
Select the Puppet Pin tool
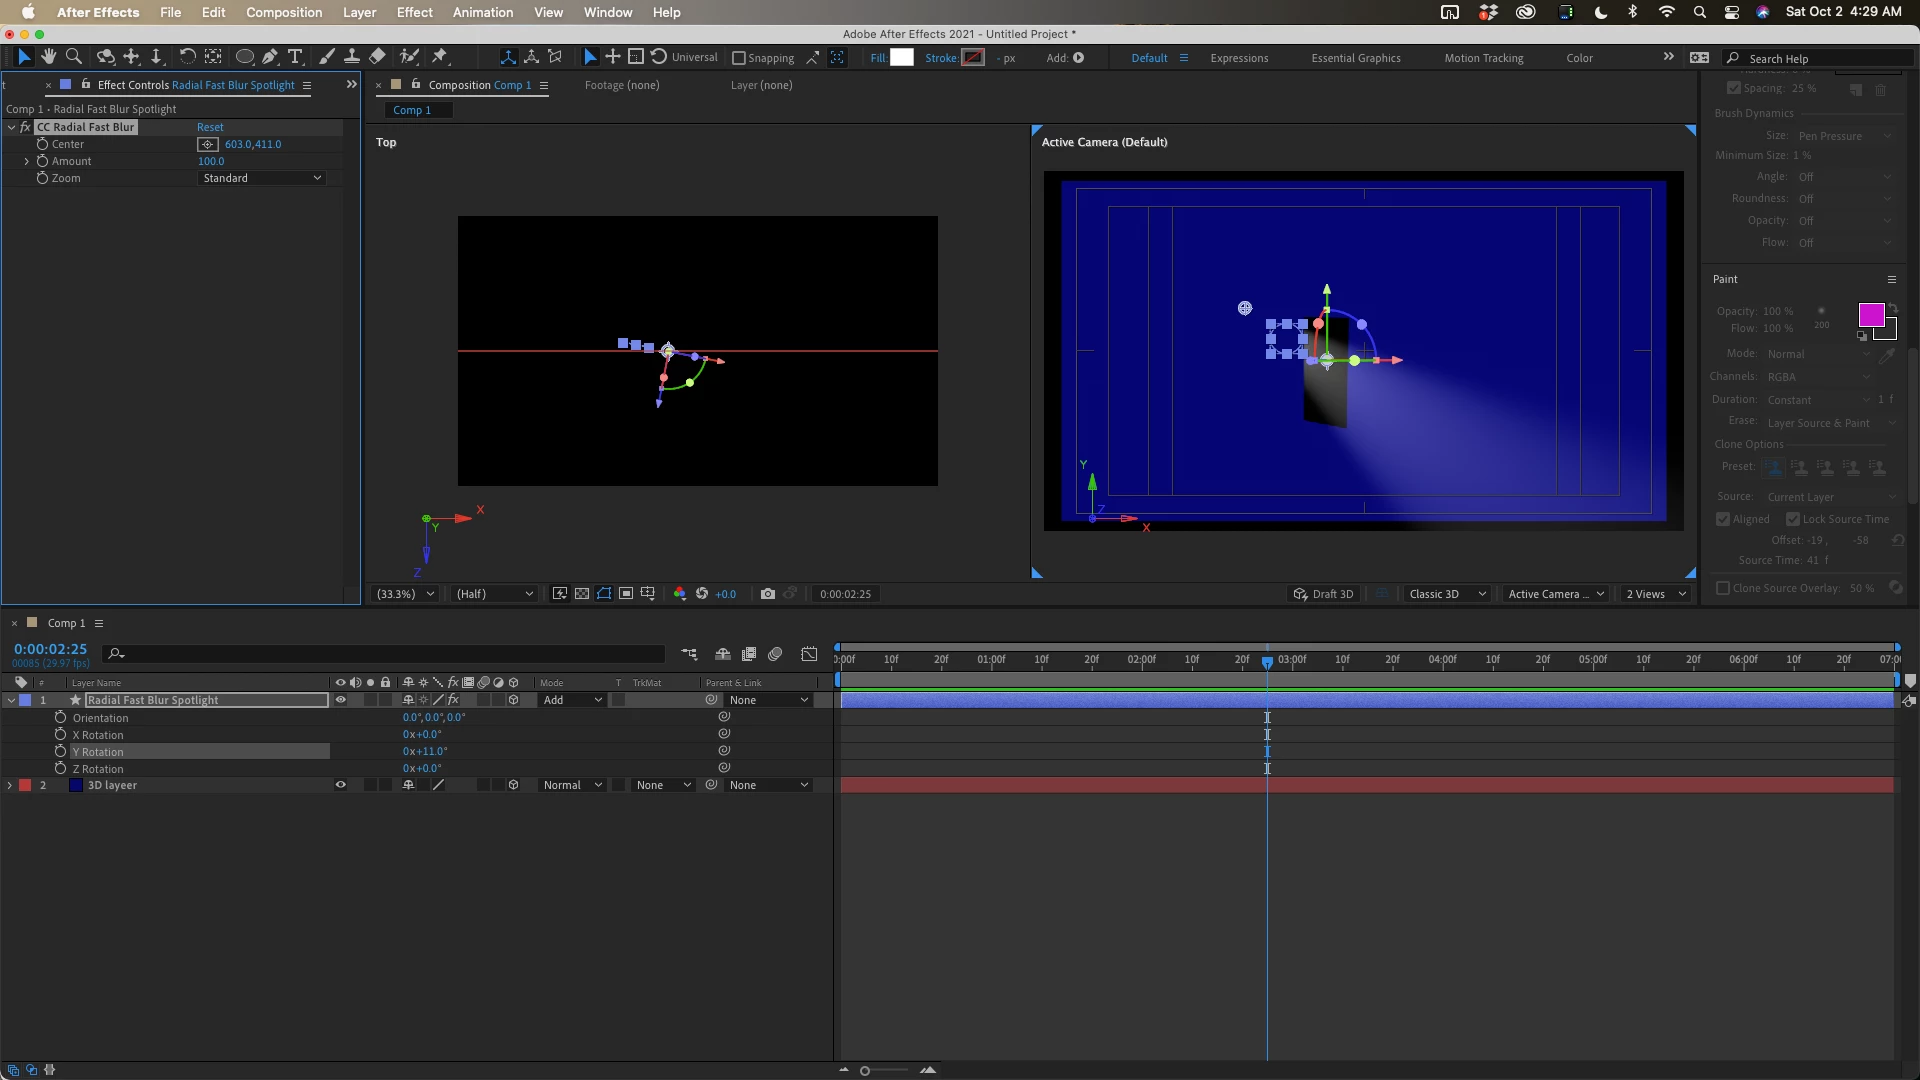click(x=440, y=57)
